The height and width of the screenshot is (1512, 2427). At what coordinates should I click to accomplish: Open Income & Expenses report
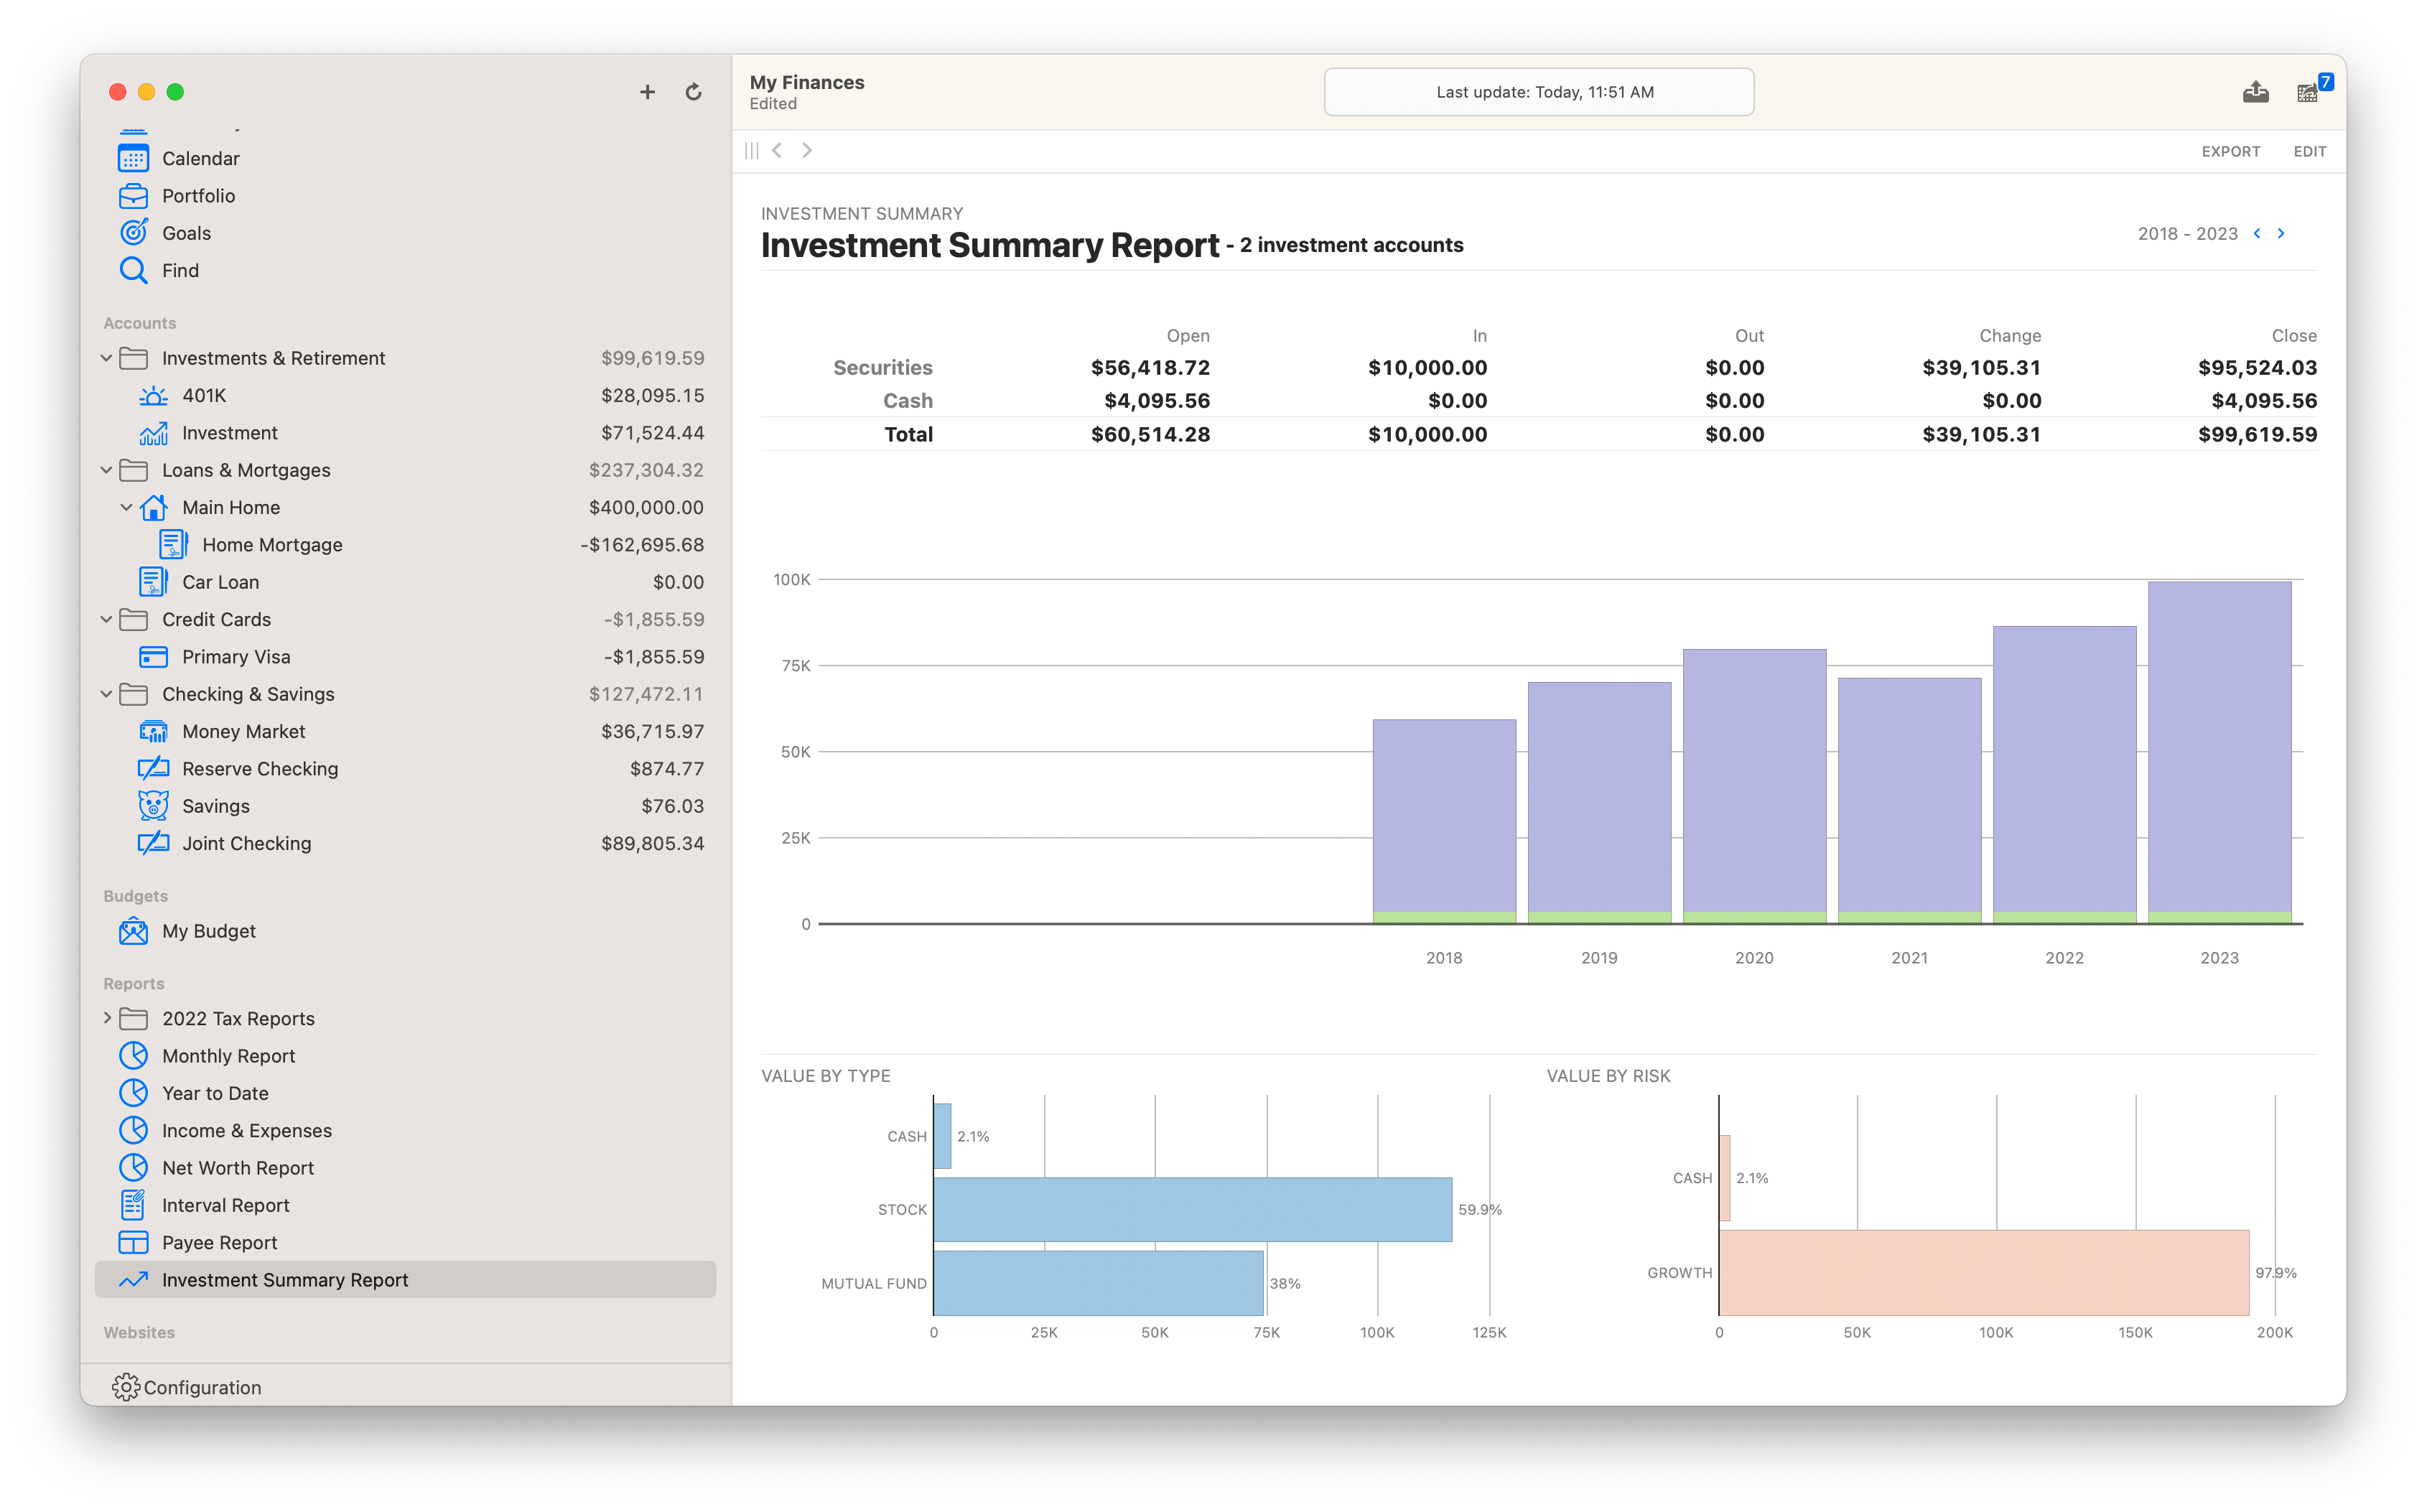click(x=247, y=1131)
